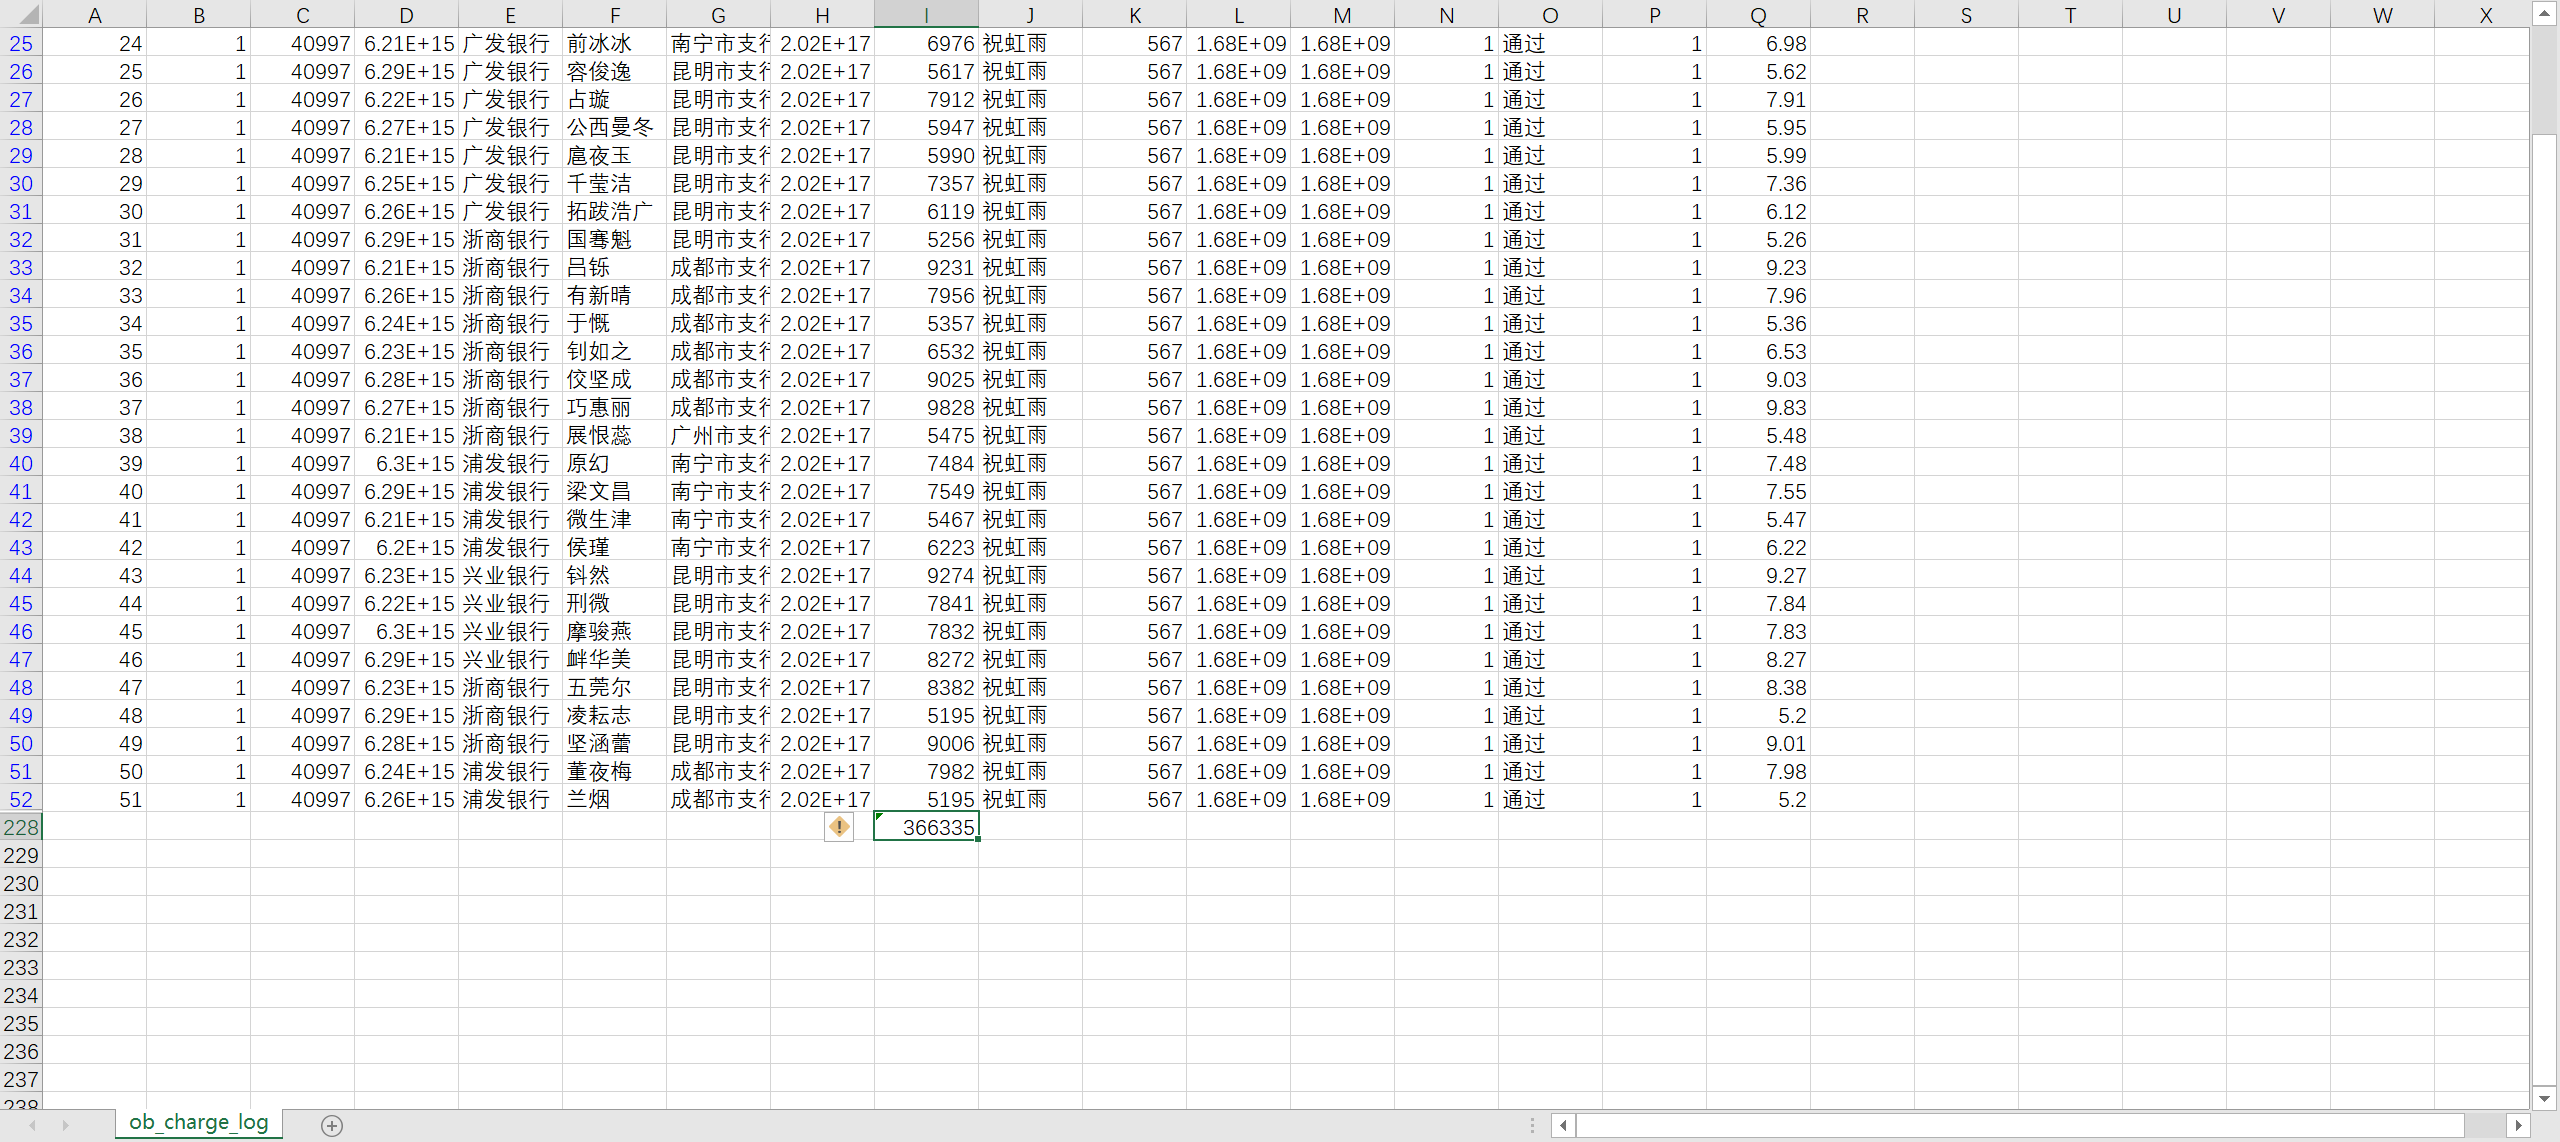Select cell with name 公西曼冬
Screen dimensions: 2560x1142
point(613,128)
